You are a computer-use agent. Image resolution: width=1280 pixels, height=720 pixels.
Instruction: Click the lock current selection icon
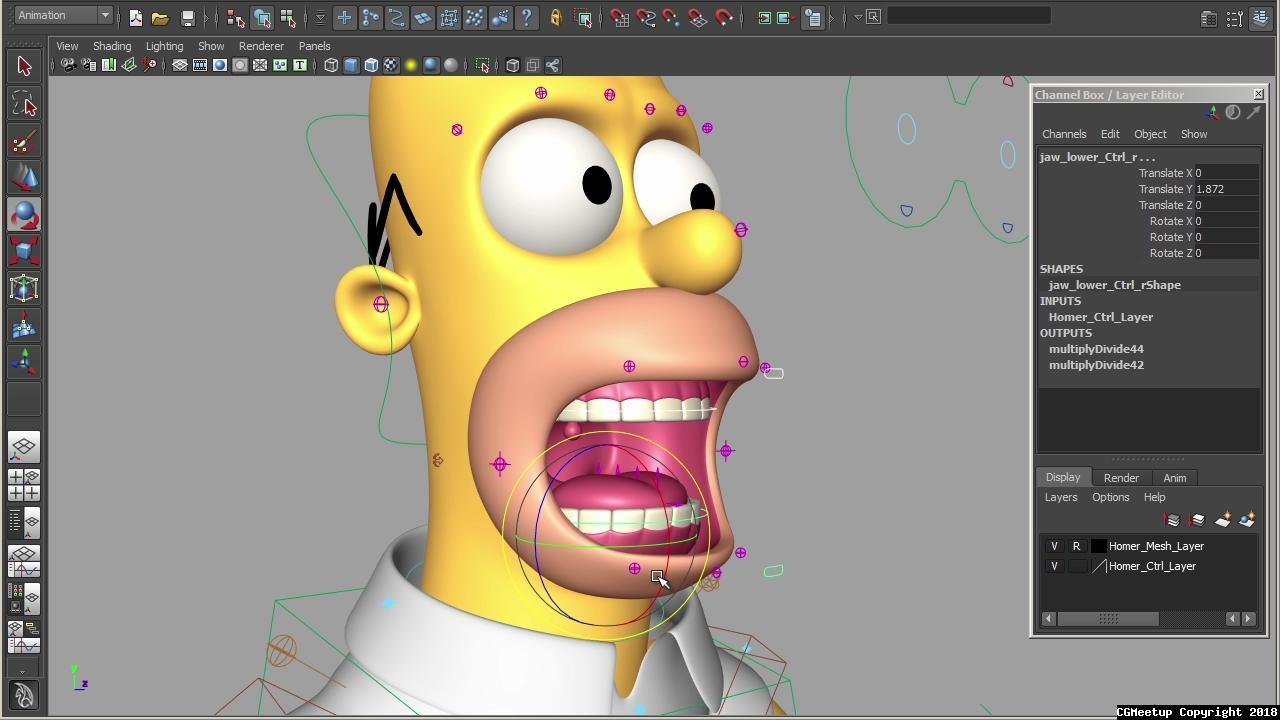tap(556, 18)
